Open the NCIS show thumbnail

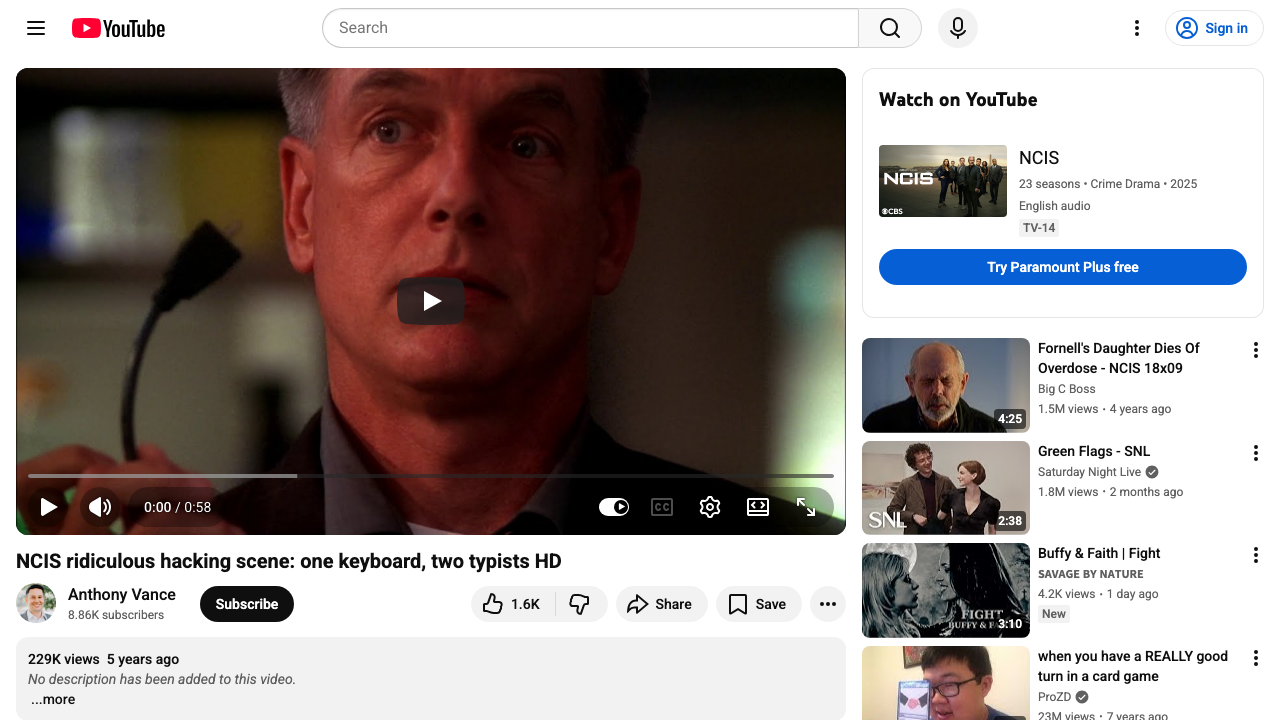click(943, 181)
